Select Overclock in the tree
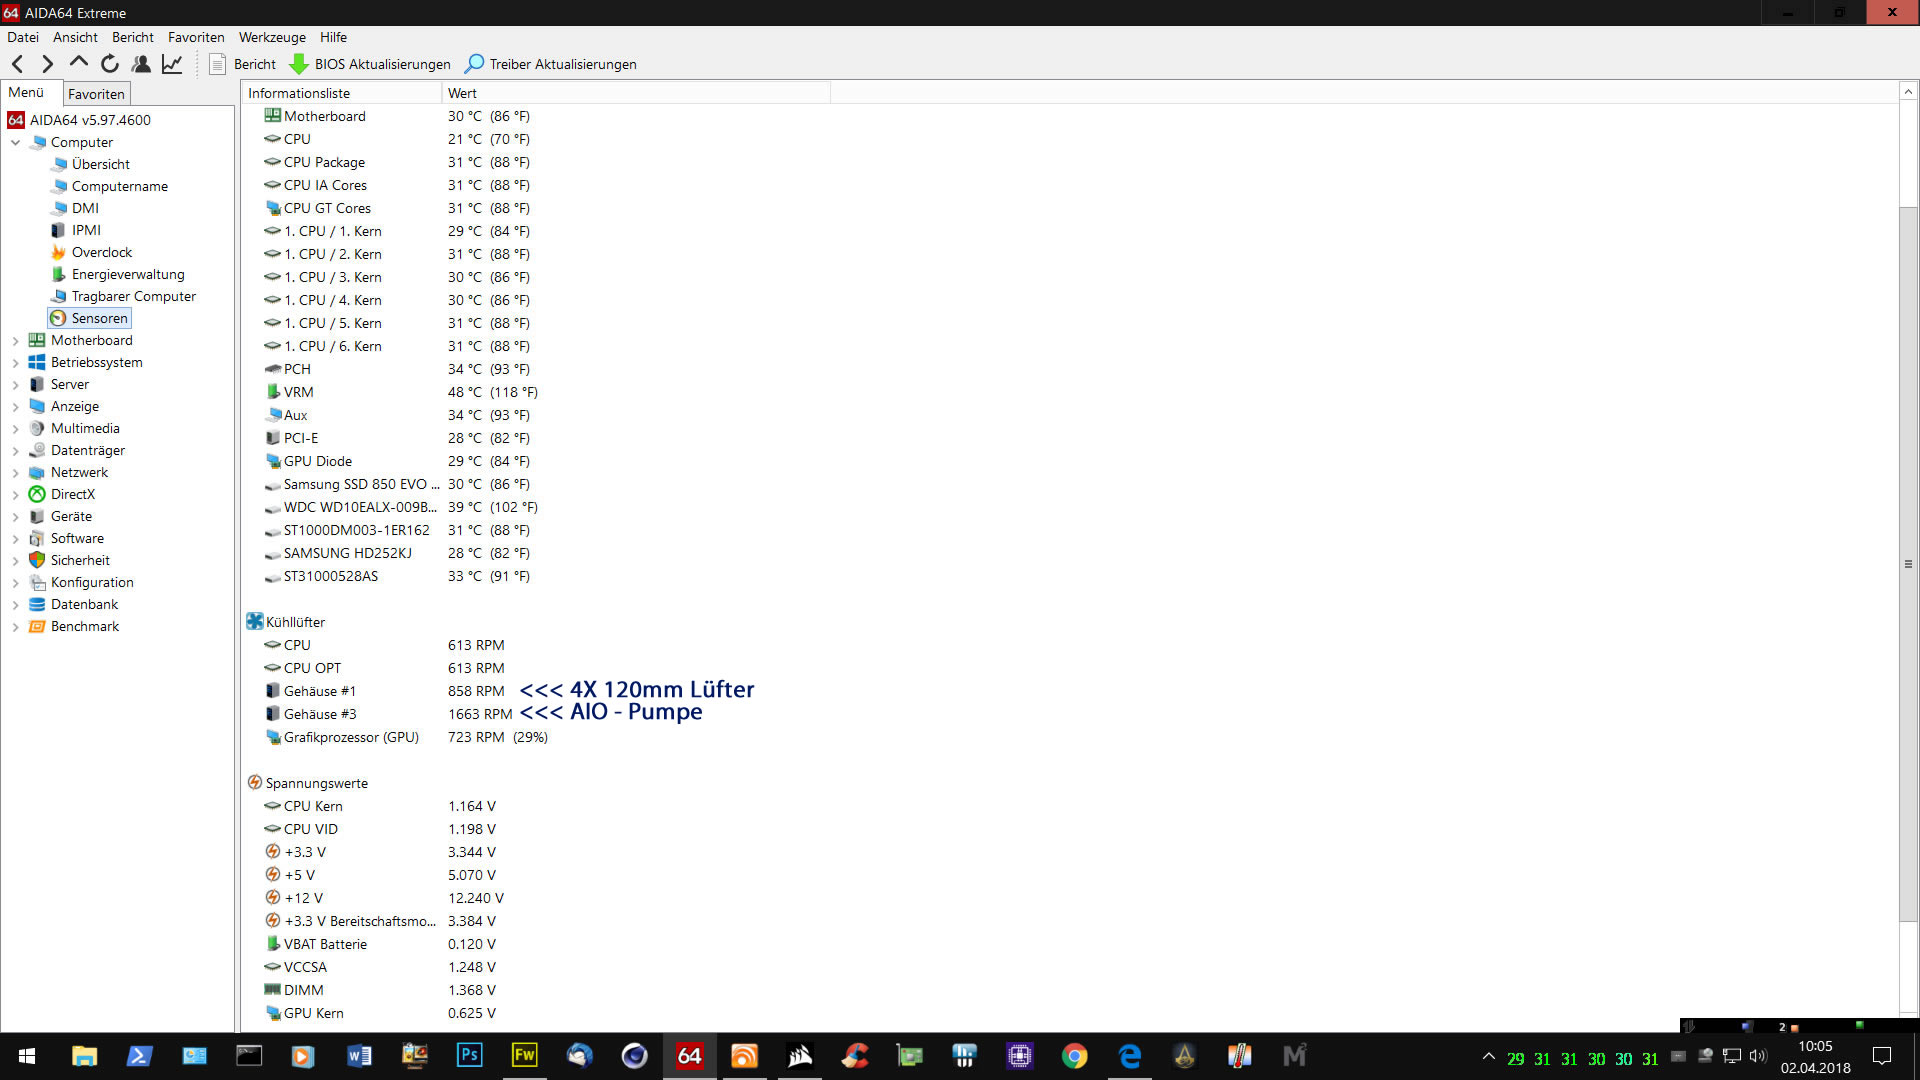Viewport: 1920px width, 1080px height. [x=101, y=252]
